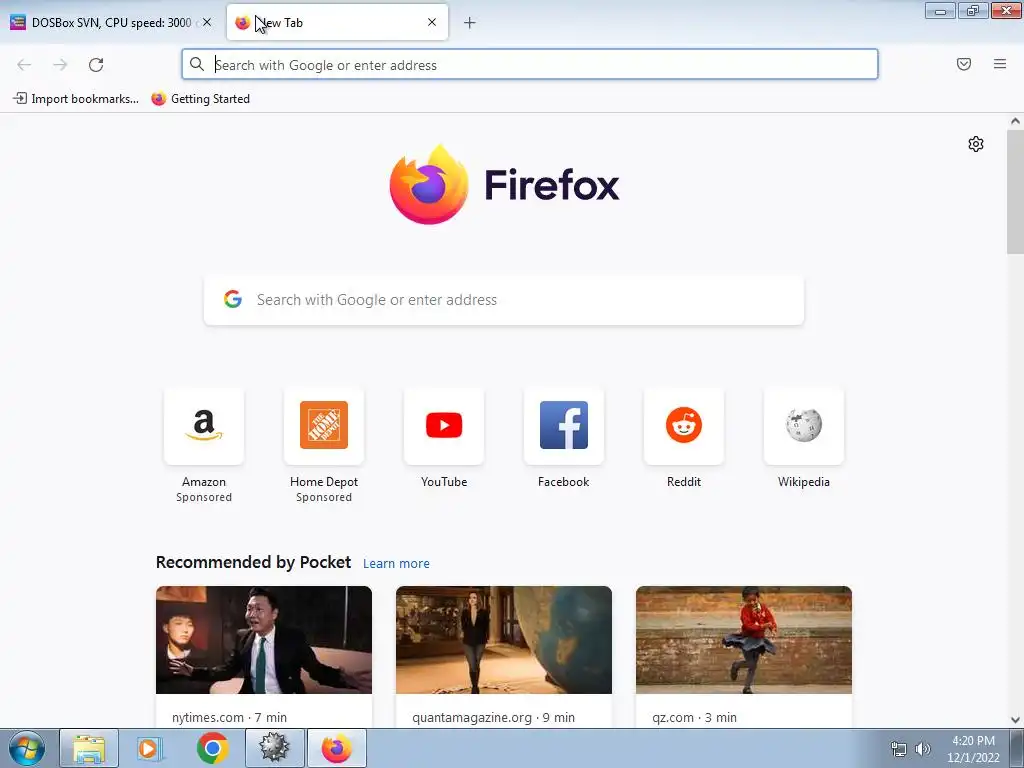
Task: Focus the address bar field
Action: click(x=530, y=65)
